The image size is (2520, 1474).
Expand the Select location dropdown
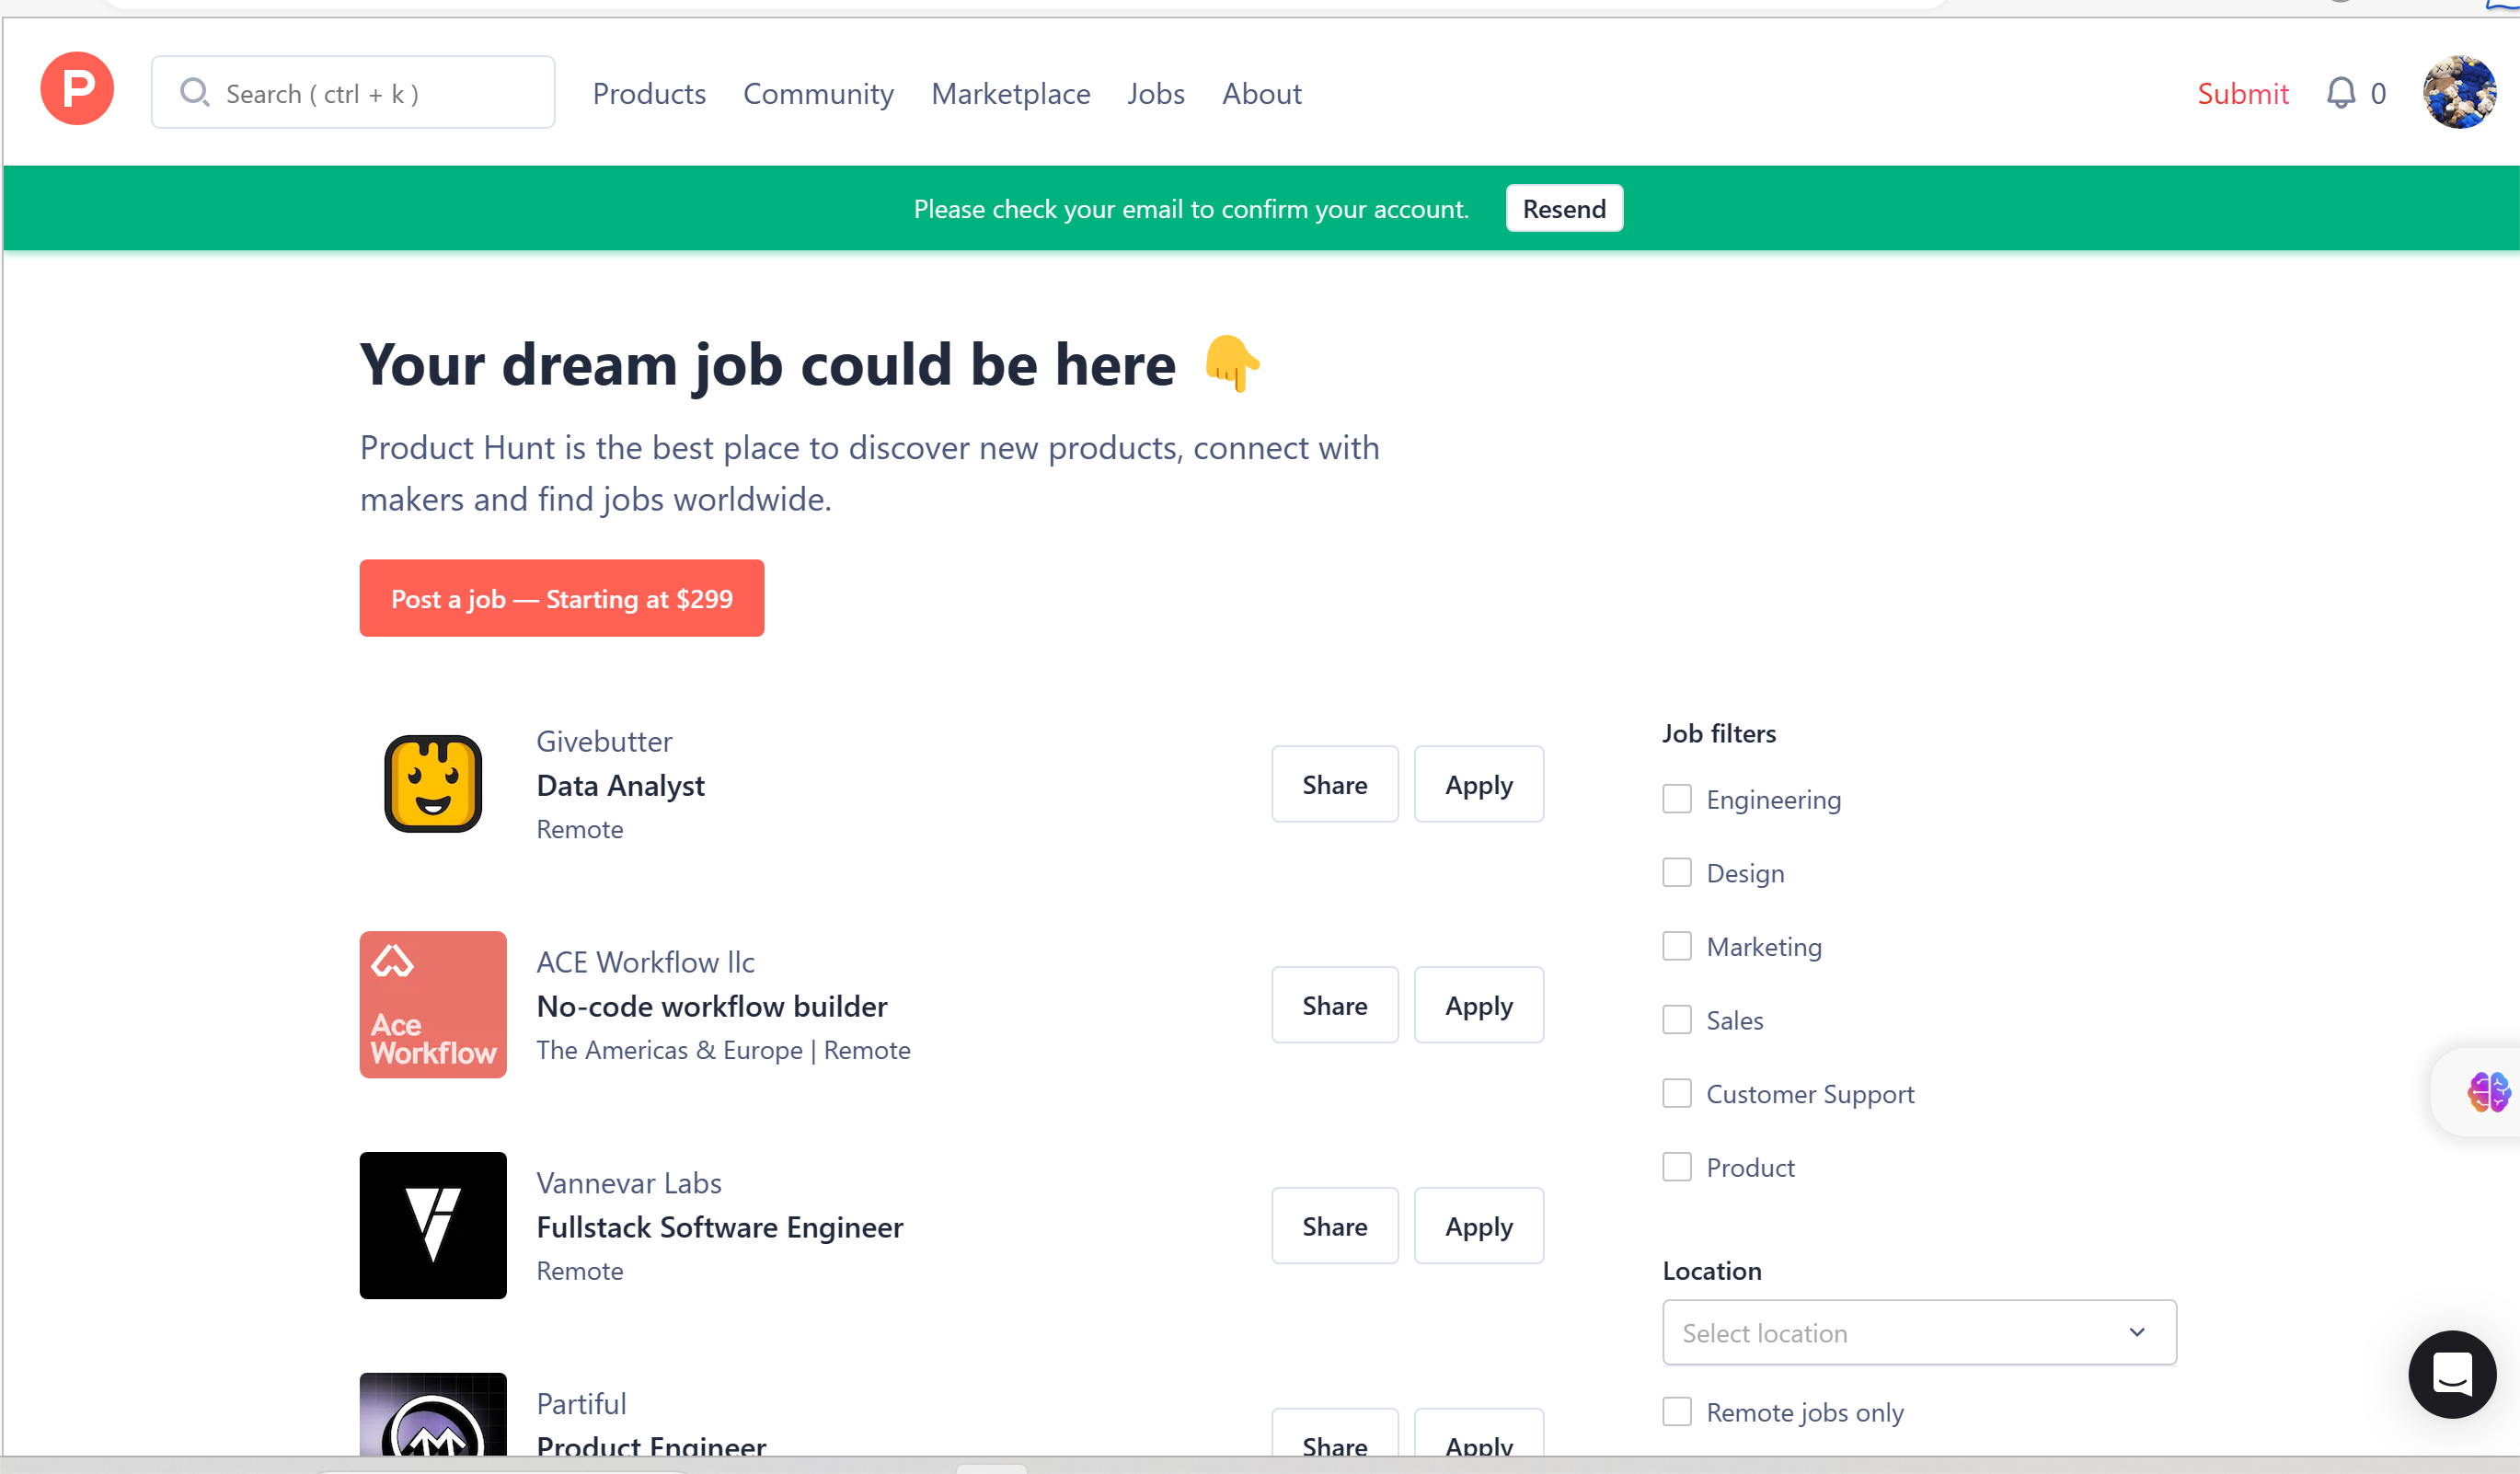click(x=1918, y=1332)
